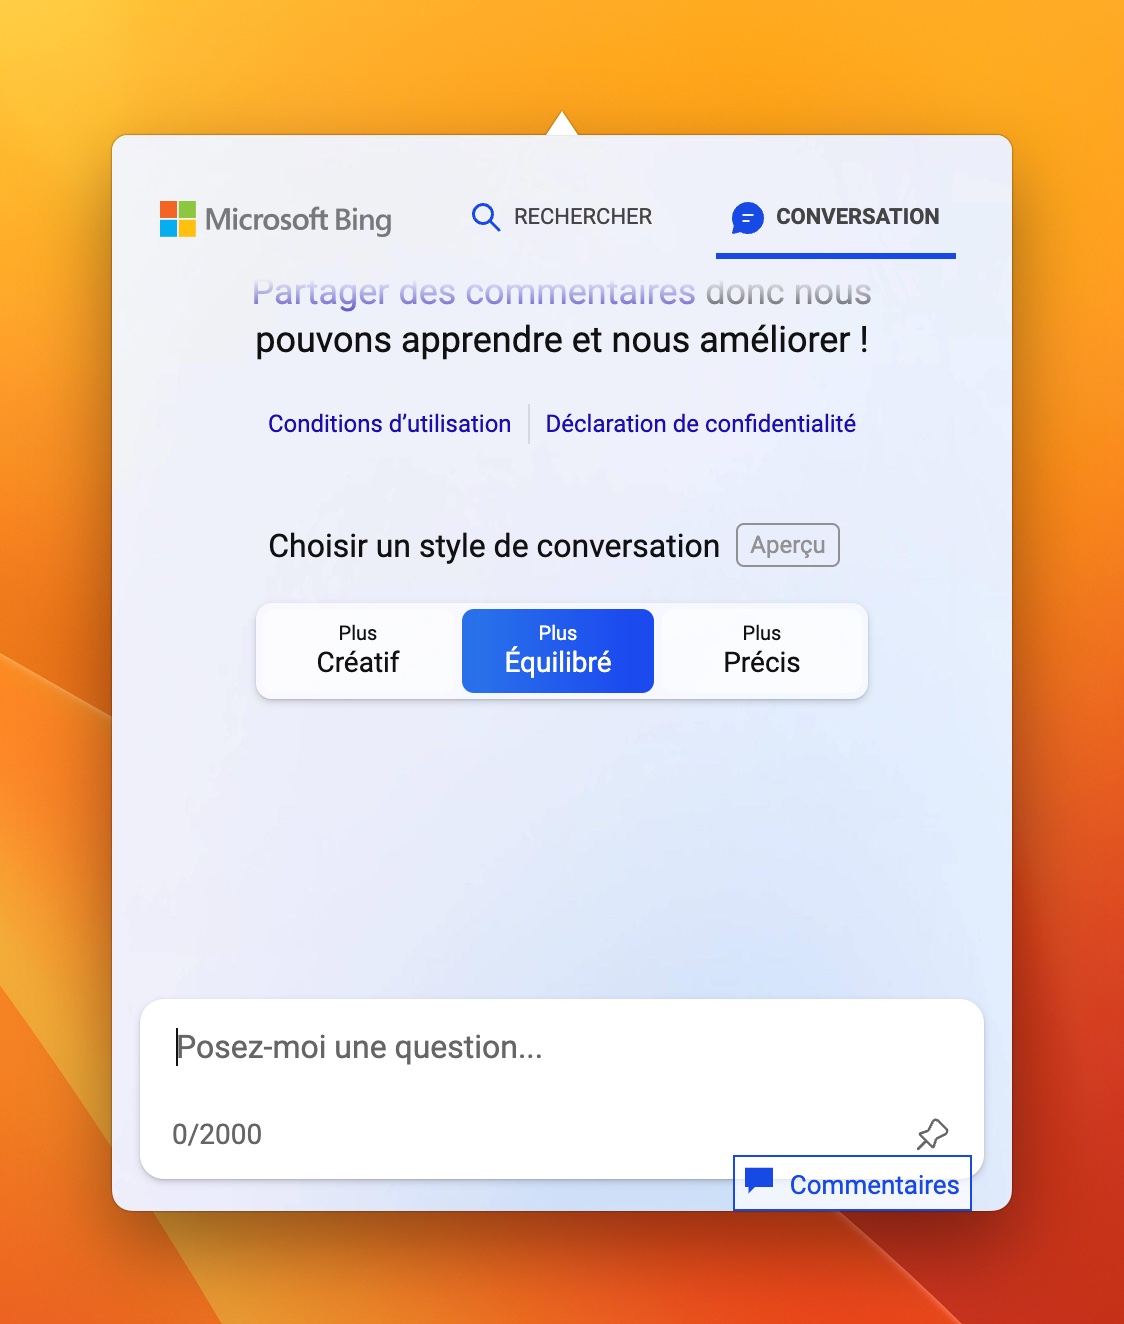Open the Conditions d'utilisation link

[x=390, y=424]
